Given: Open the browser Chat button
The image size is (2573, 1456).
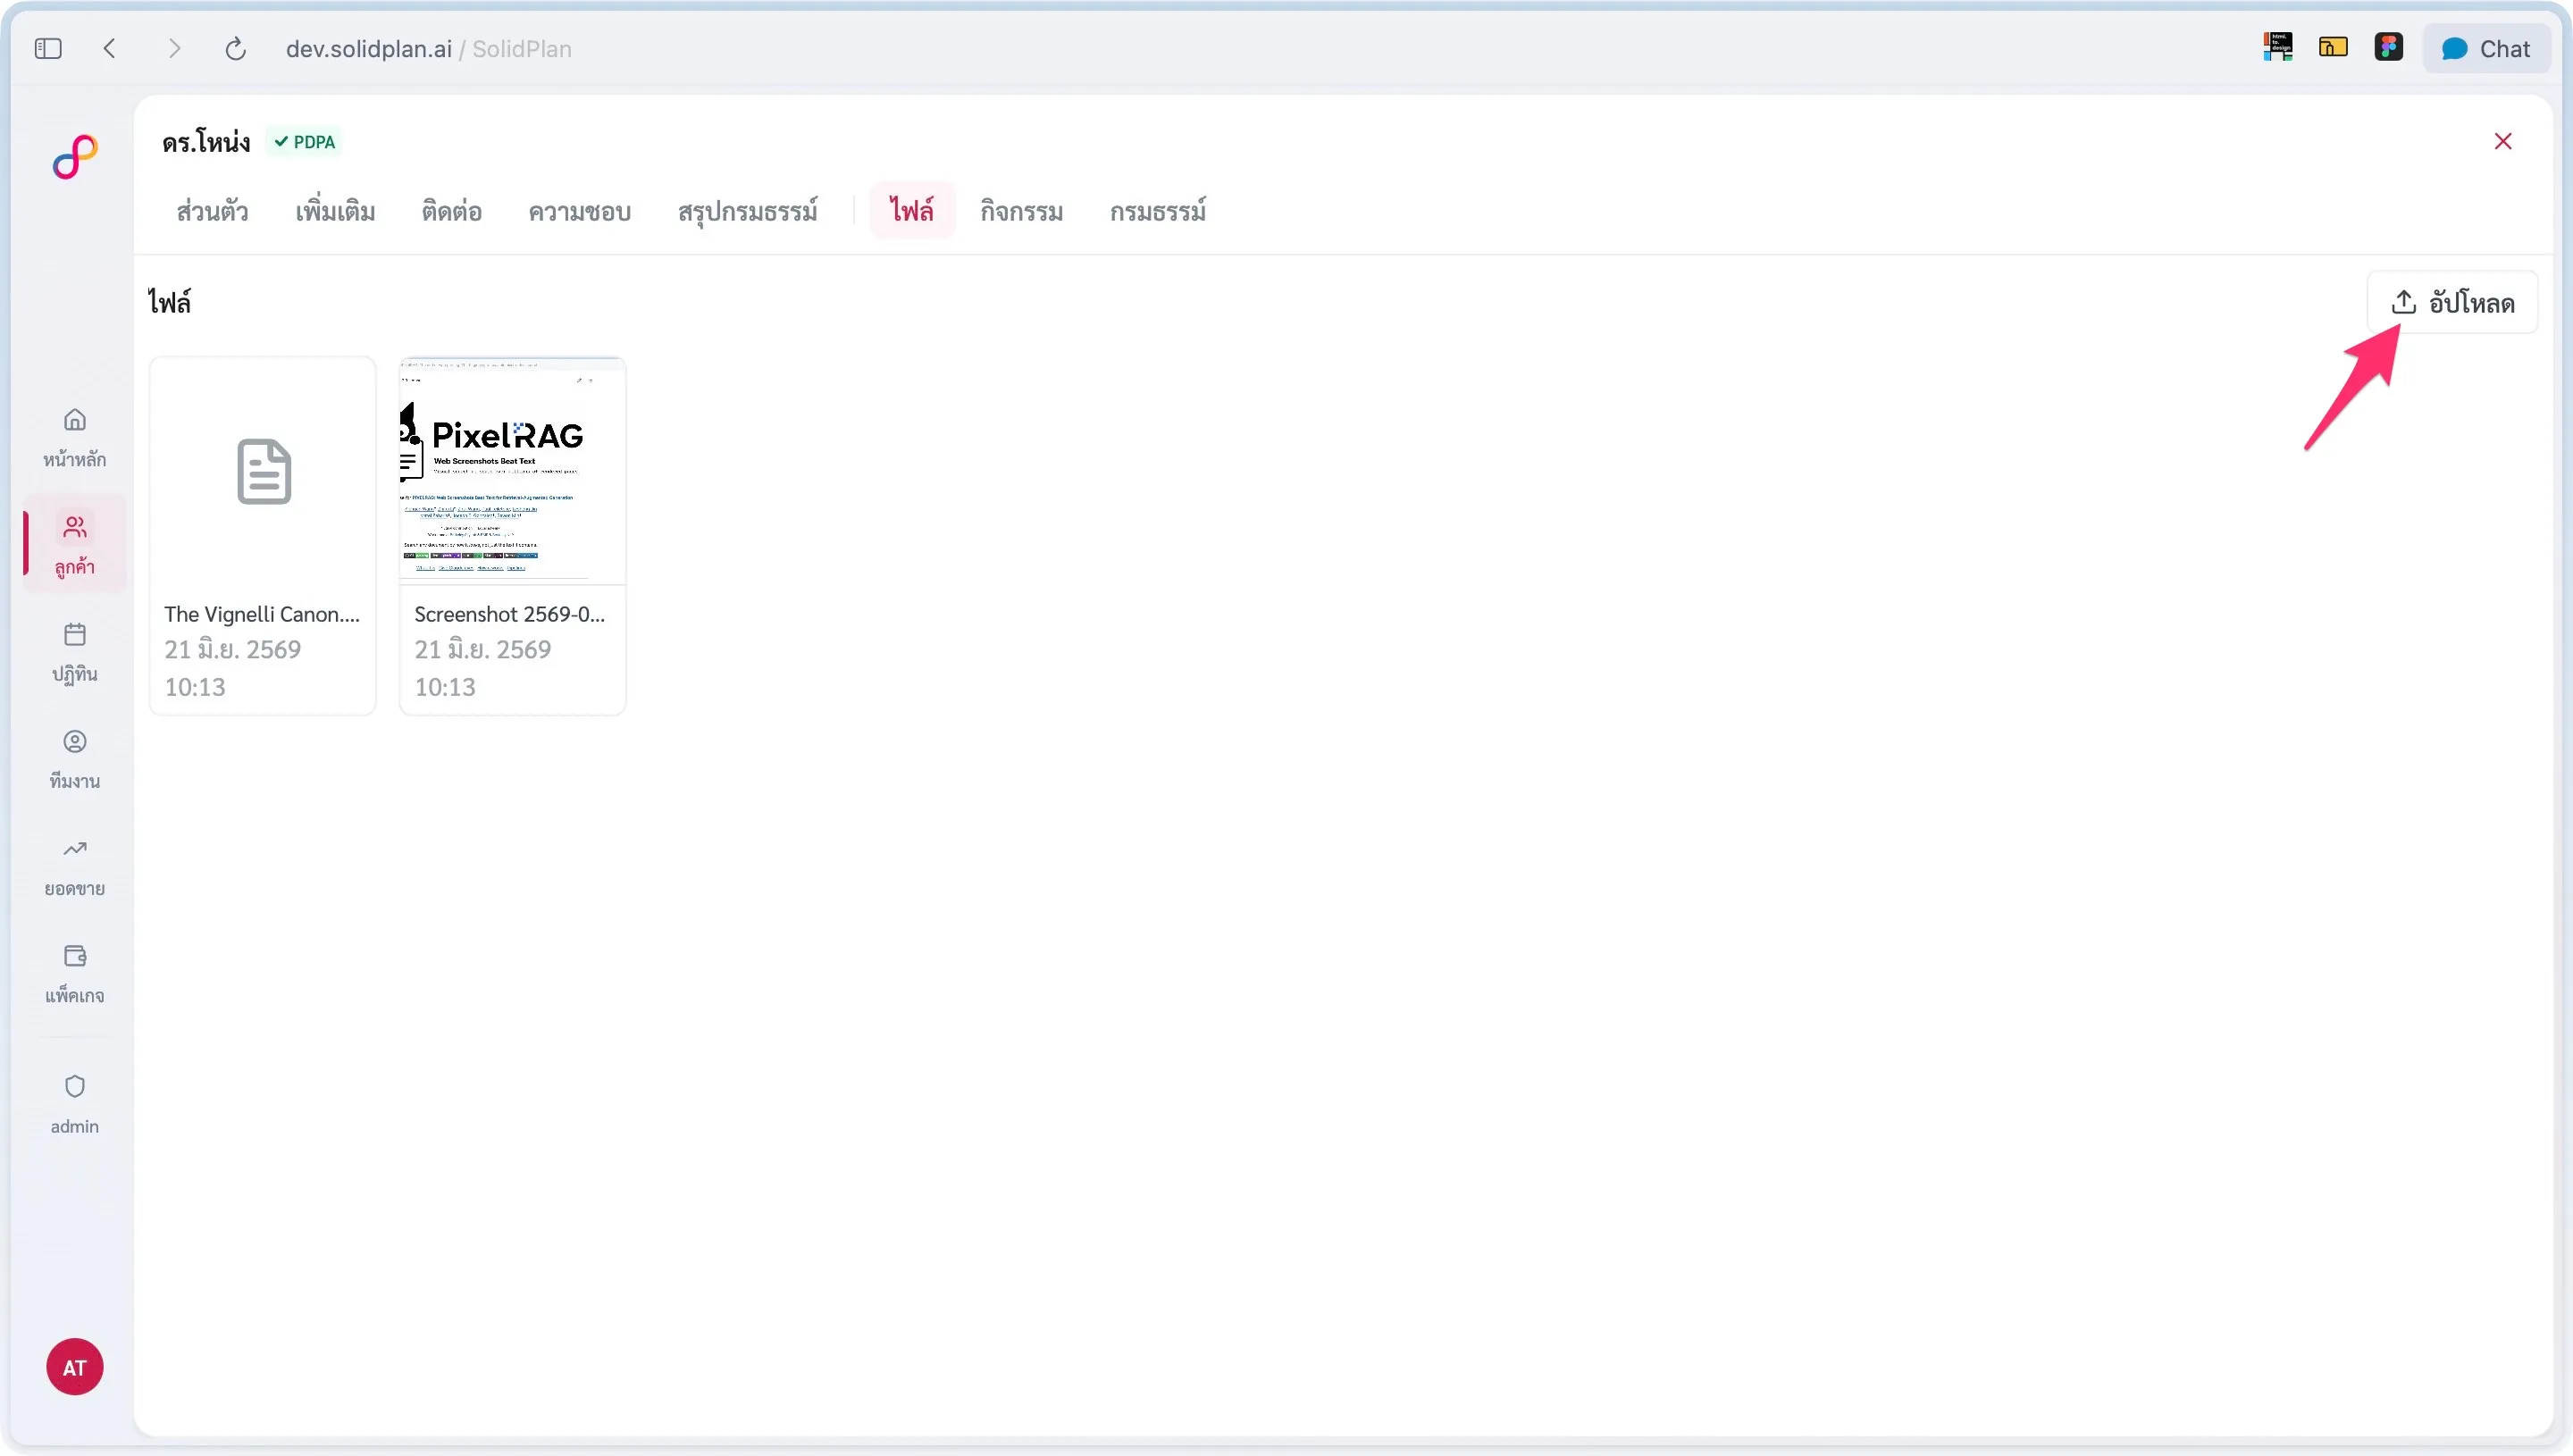Looking at the screenshot, I should [2486, 49].
